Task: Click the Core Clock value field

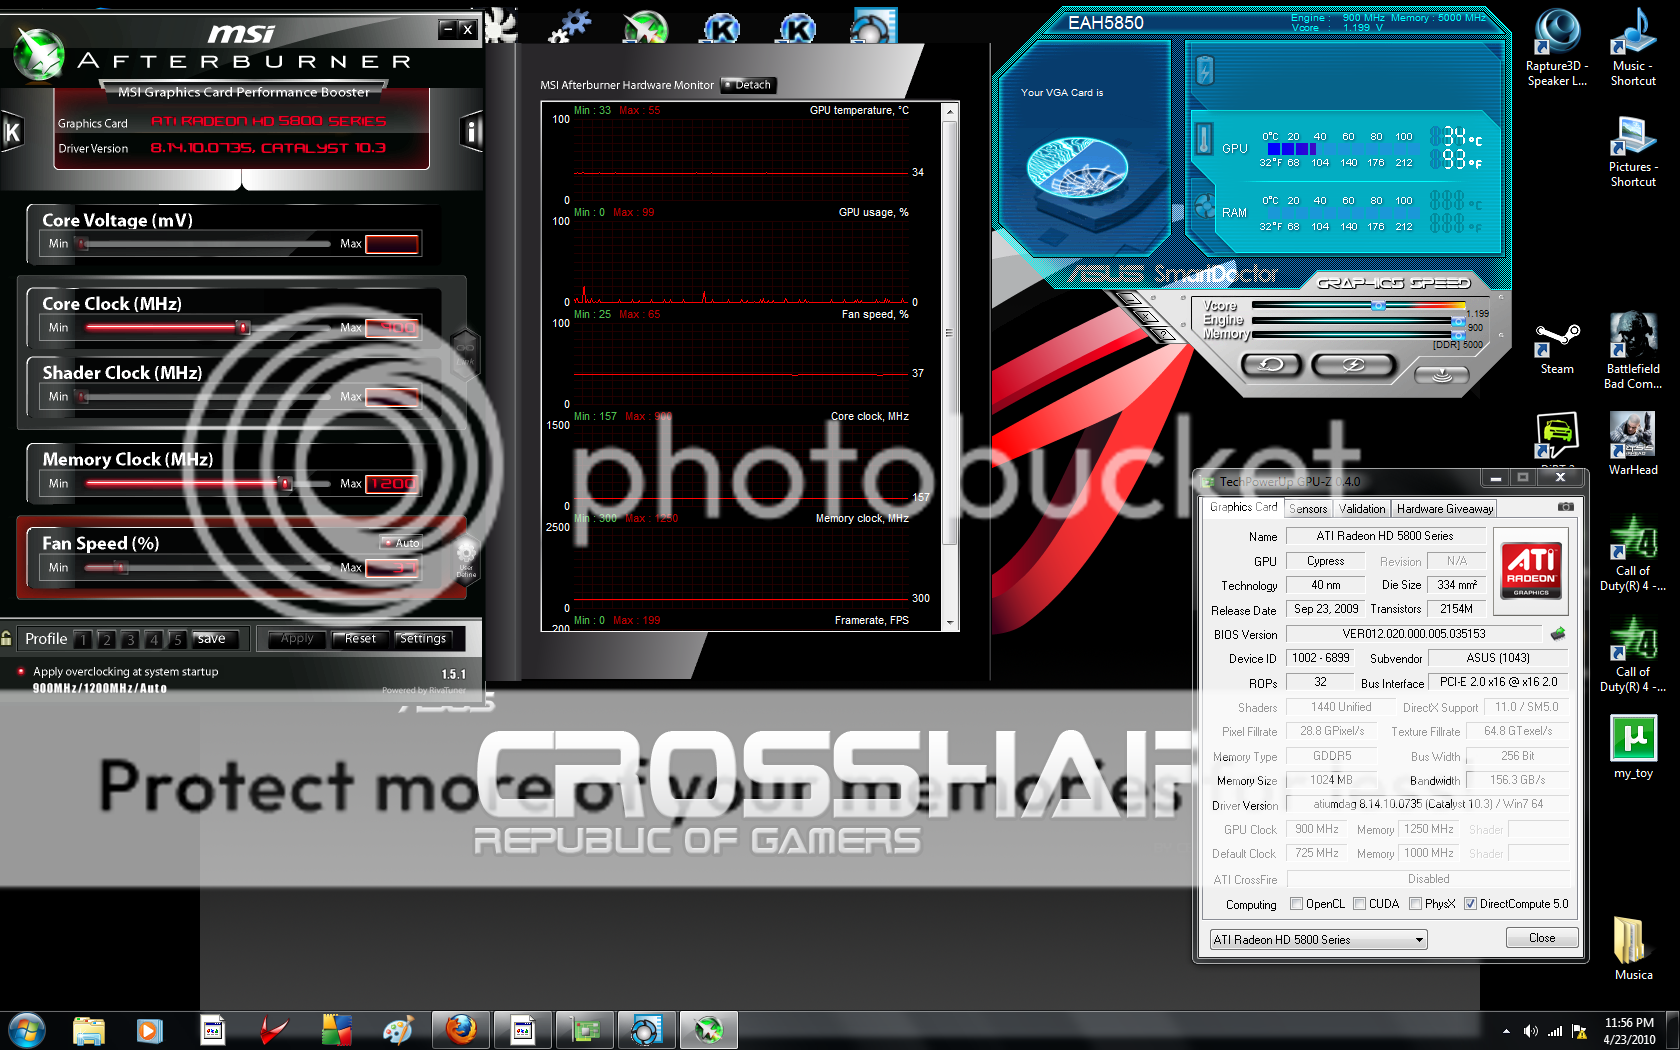Action: (392, 328)
